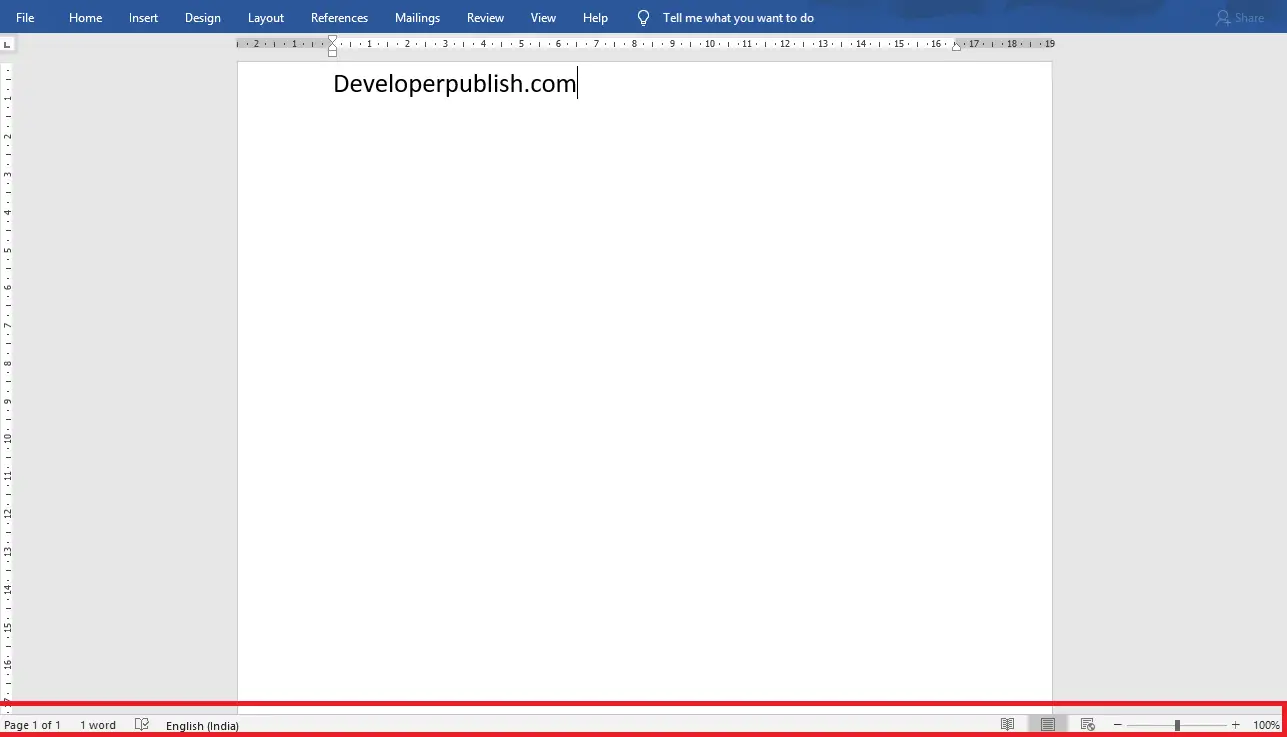Open the Layout ribbon tab

[x=266, y=18]
